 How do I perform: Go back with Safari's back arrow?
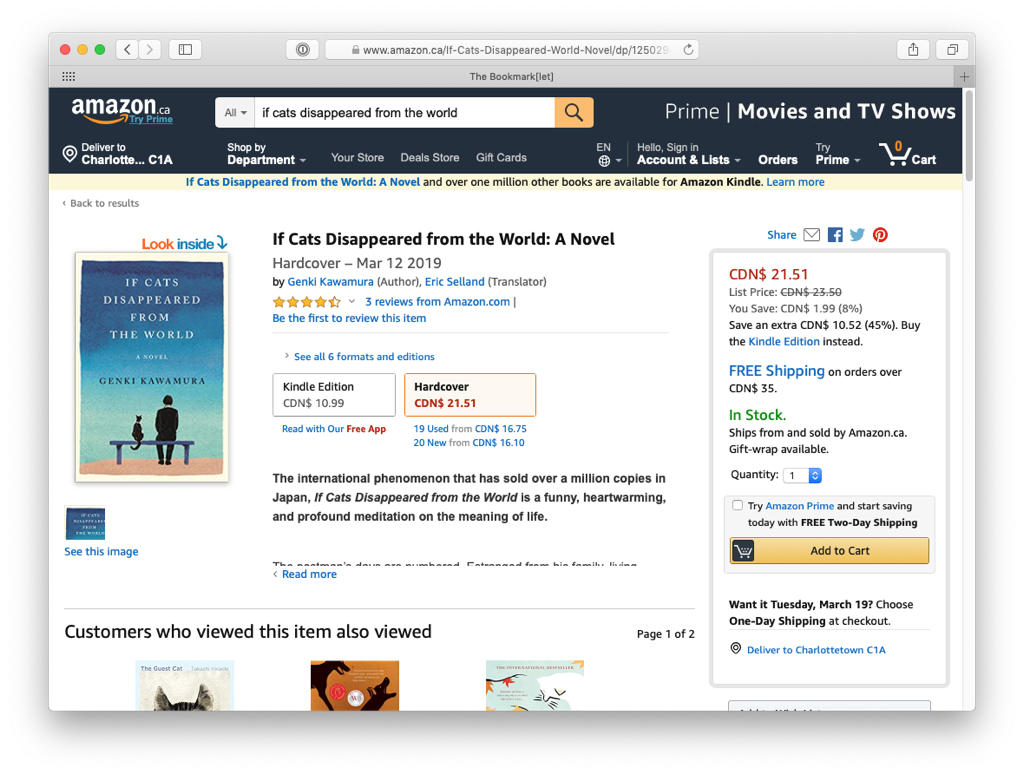pyautogui.click(x=127, y=50)
